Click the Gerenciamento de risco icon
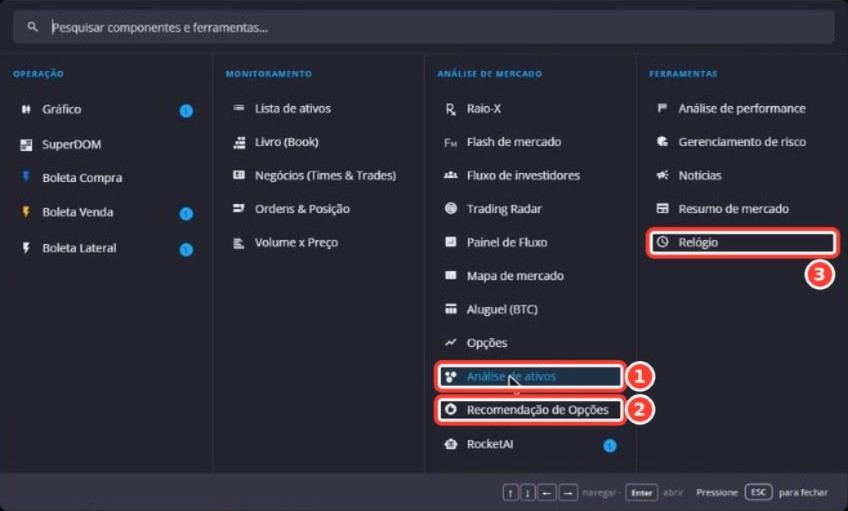 (x=662, y=141)
